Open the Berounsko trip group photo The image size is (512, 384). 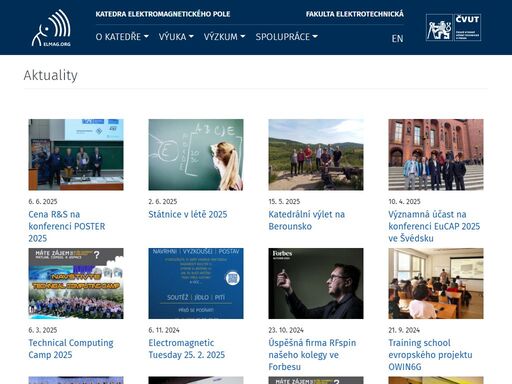316,155
